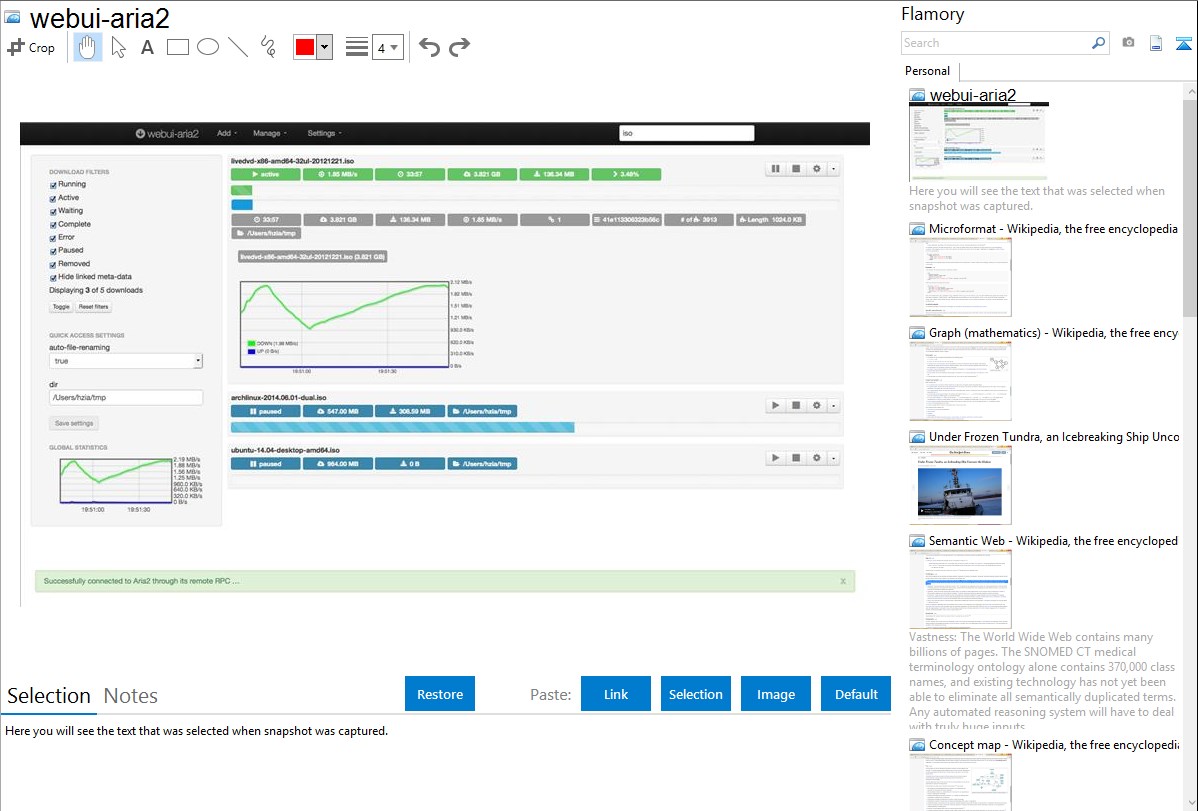Viewport: 1198px width, 811px height.
Task: Paste as Link
Action: tap(616, 694)
